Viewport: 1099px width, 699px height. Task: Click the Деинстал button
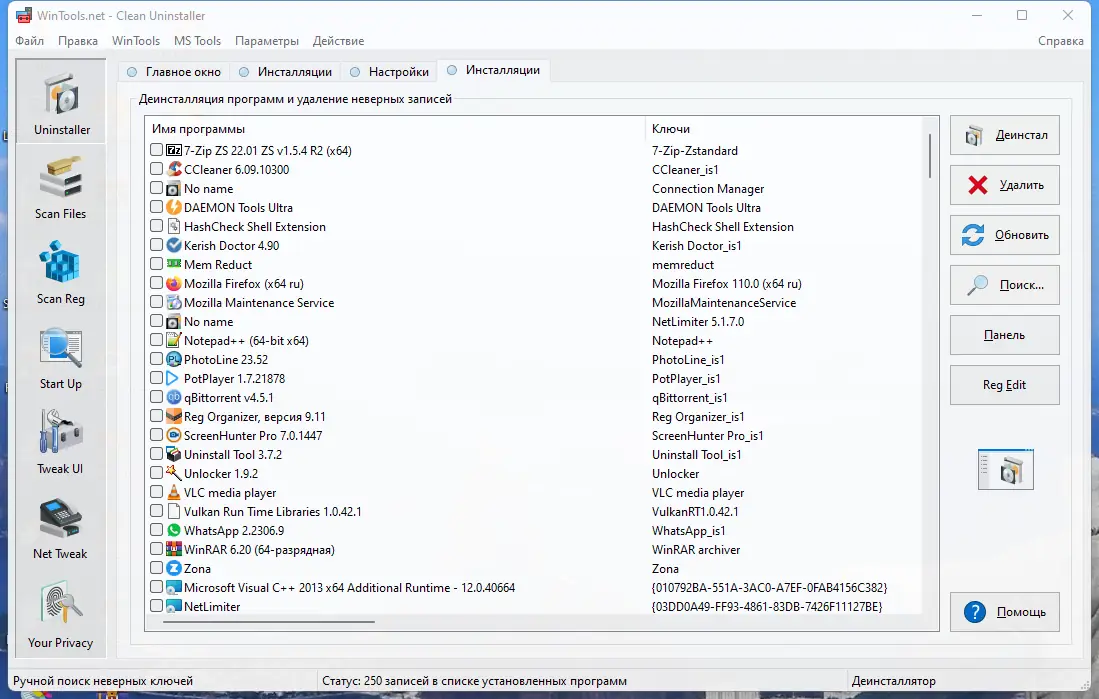[x=1004, y=135]
